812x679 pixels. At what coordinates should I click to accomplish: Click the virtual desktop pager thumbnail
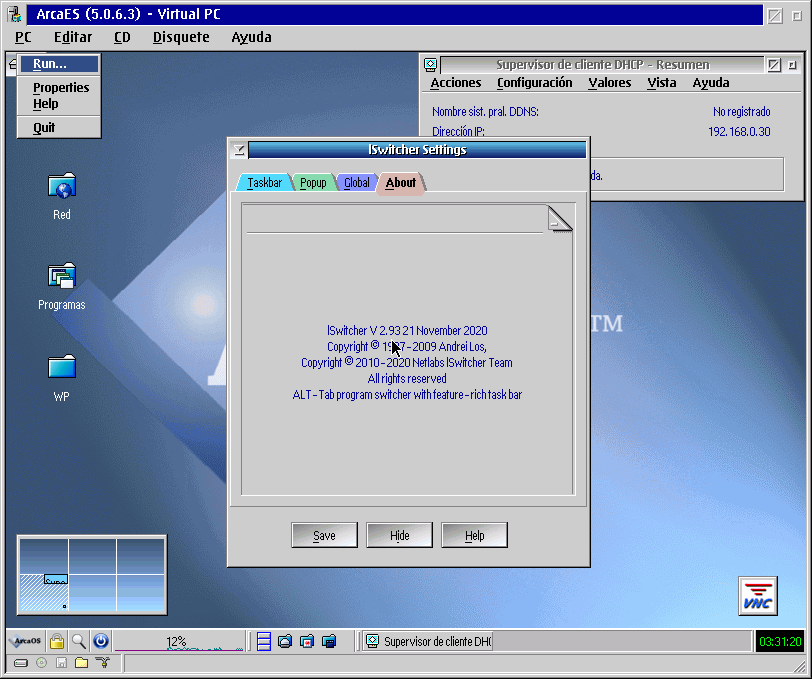coord(92,575)
